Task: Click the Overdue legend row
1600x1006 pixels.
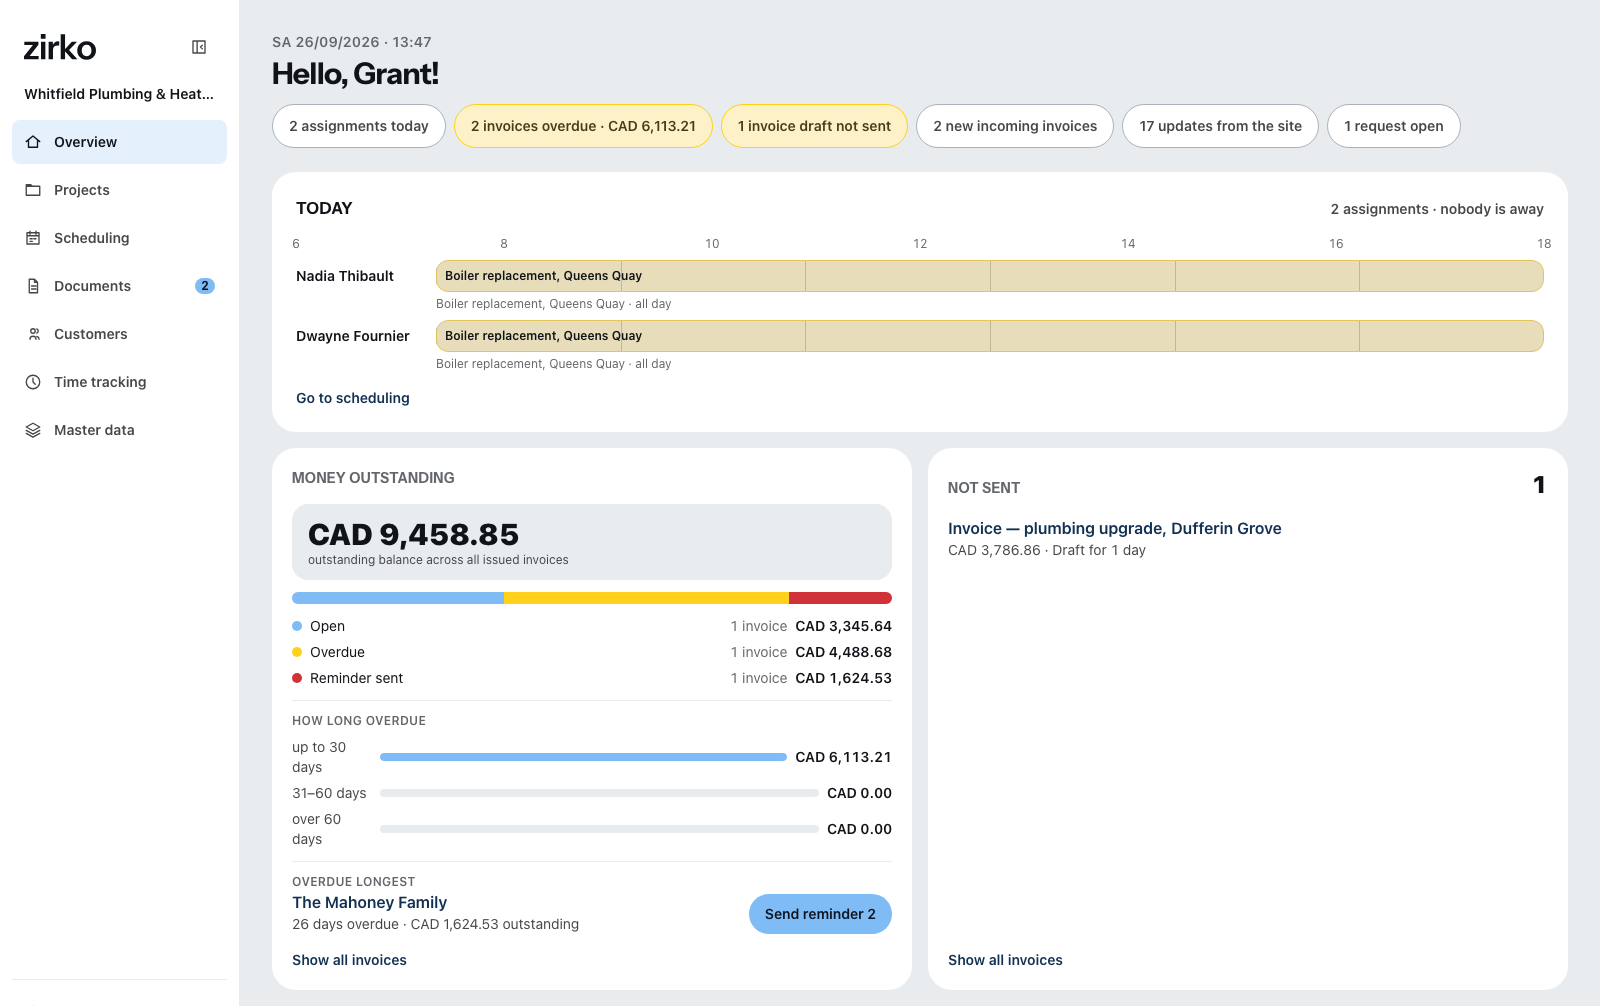Action: coord(592,652)
